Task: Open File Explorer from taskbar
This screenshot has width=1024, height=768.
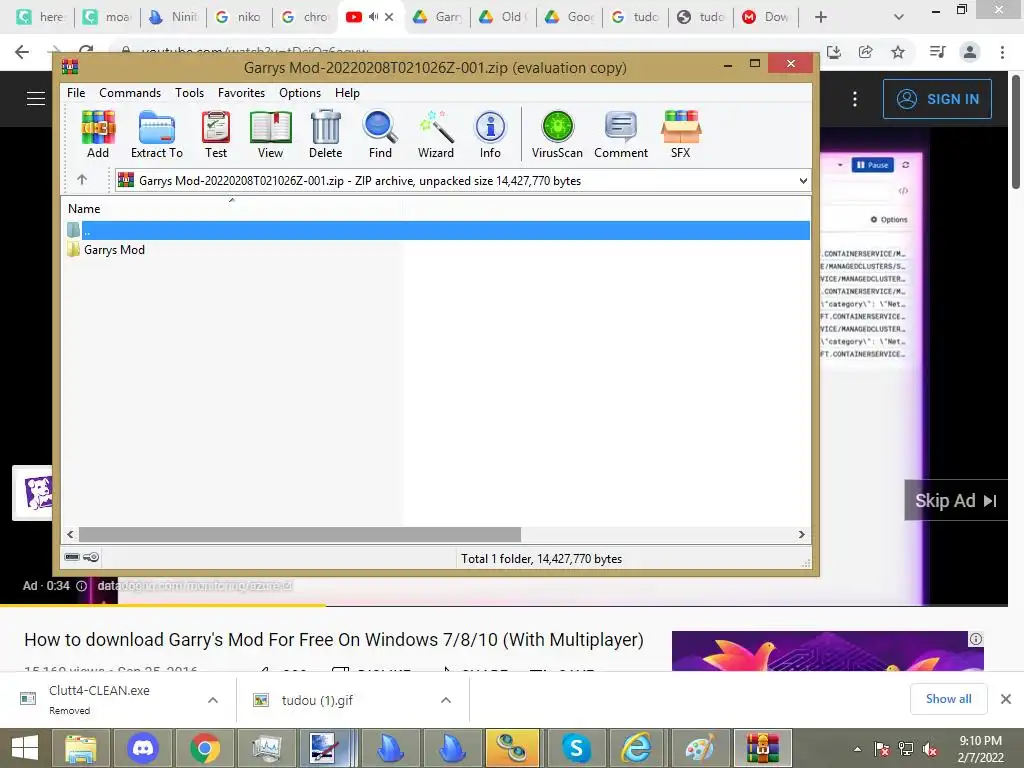Action: 80,748
